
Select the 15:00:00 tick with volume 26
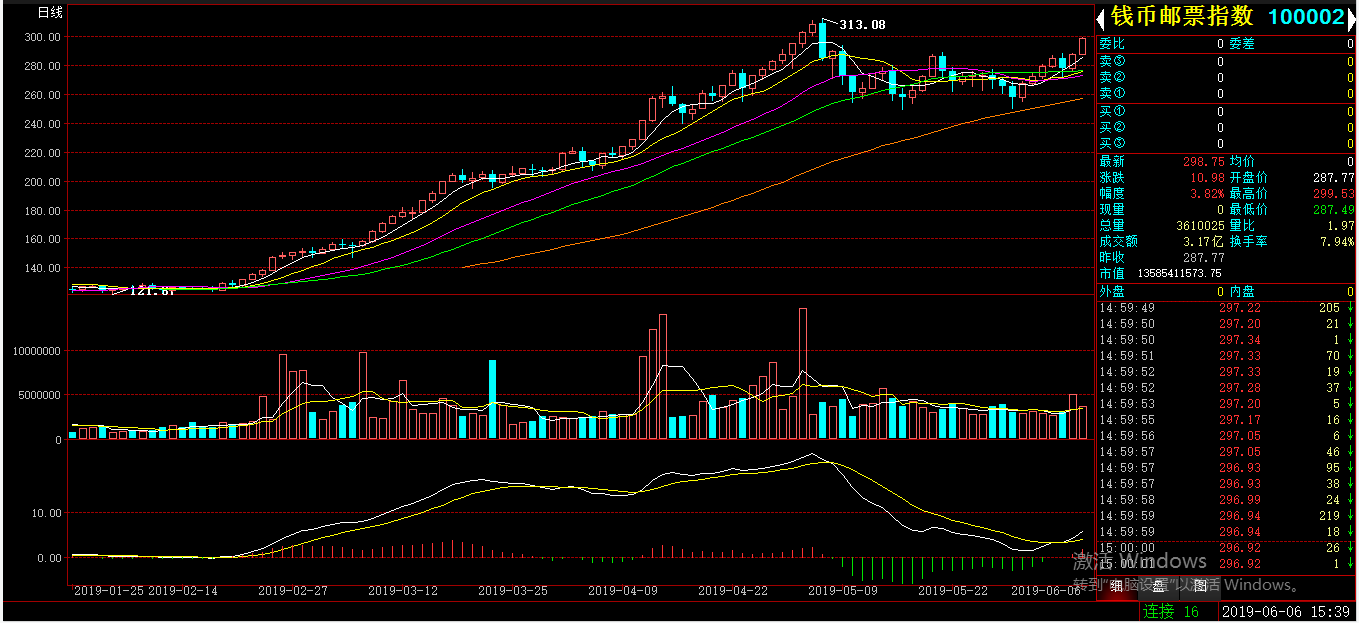[1226, 548]
